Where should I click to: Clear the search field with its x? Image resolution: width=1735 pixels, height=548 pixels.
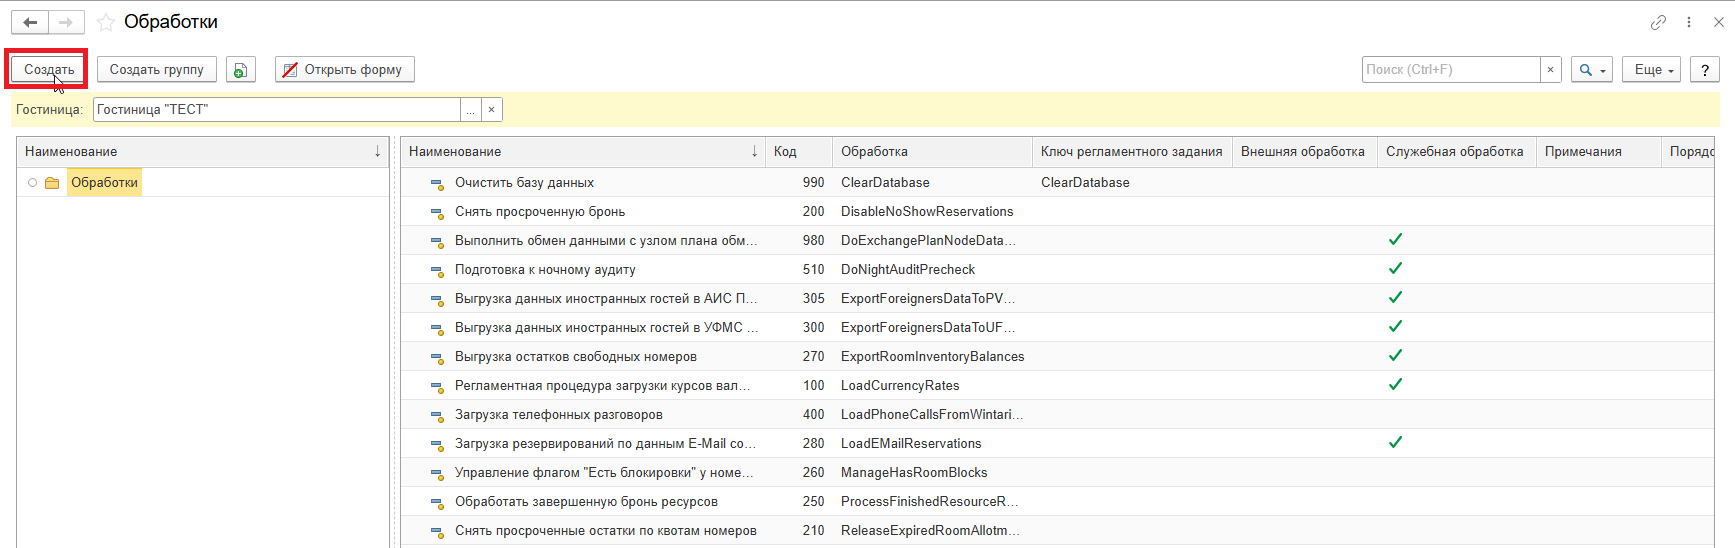[x=1550, y=69]
